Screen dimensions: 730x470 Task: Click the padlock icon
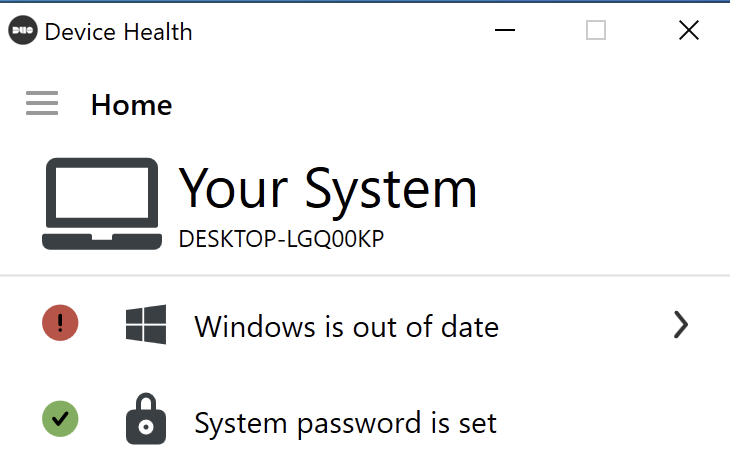[145, 419]
